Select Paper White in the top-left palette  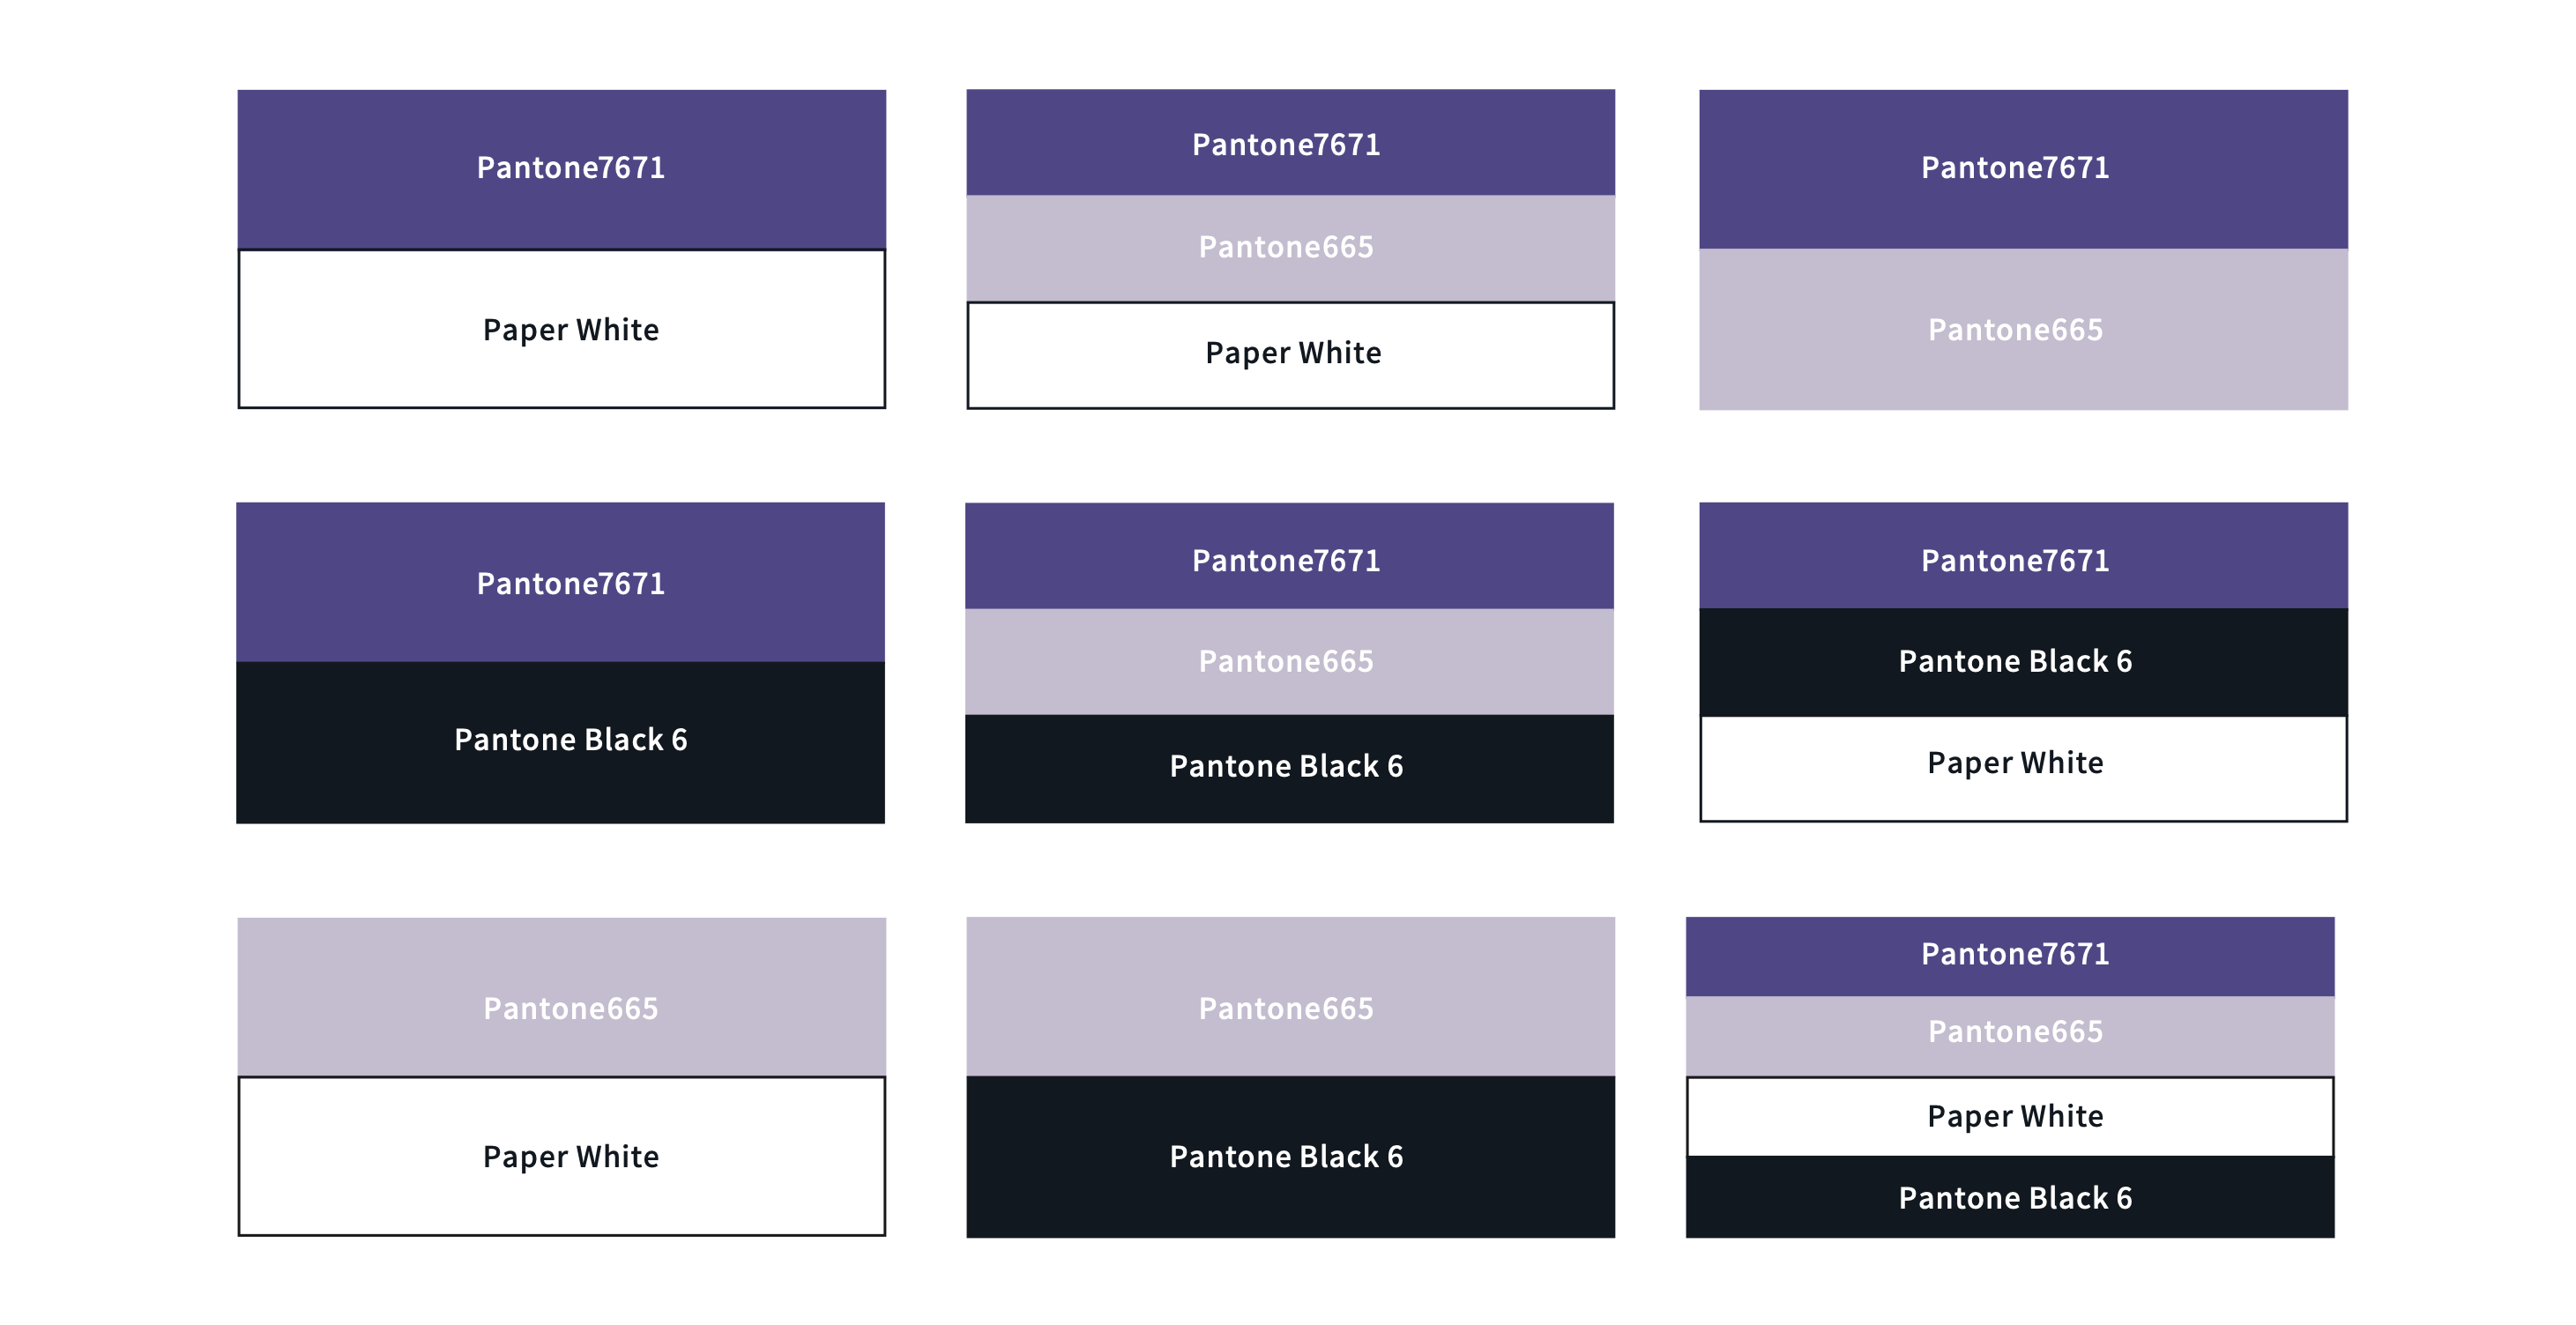click(x=561, y=329)
